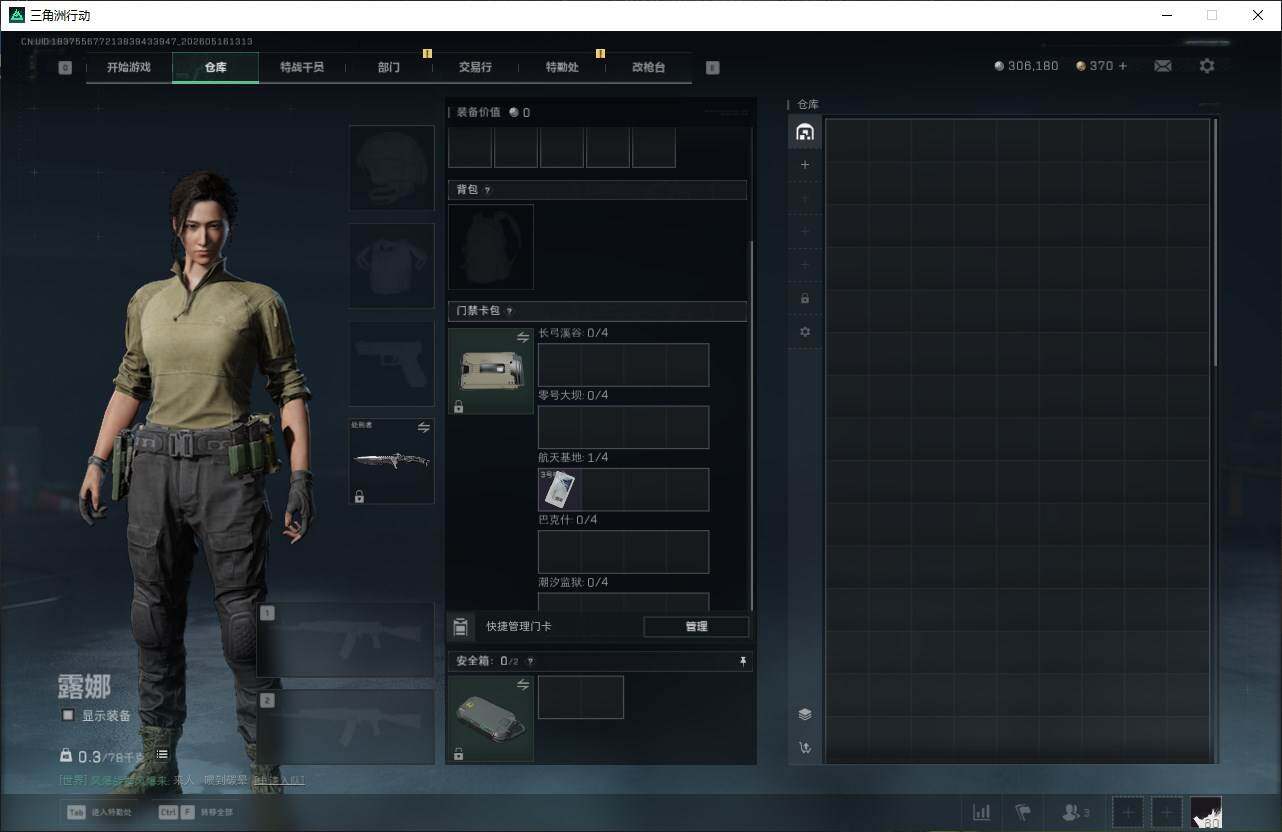The width and height of the screenshot is (1282, 832).
Task: Open warehouse sidebar settings gear
Action: point(805,332)
